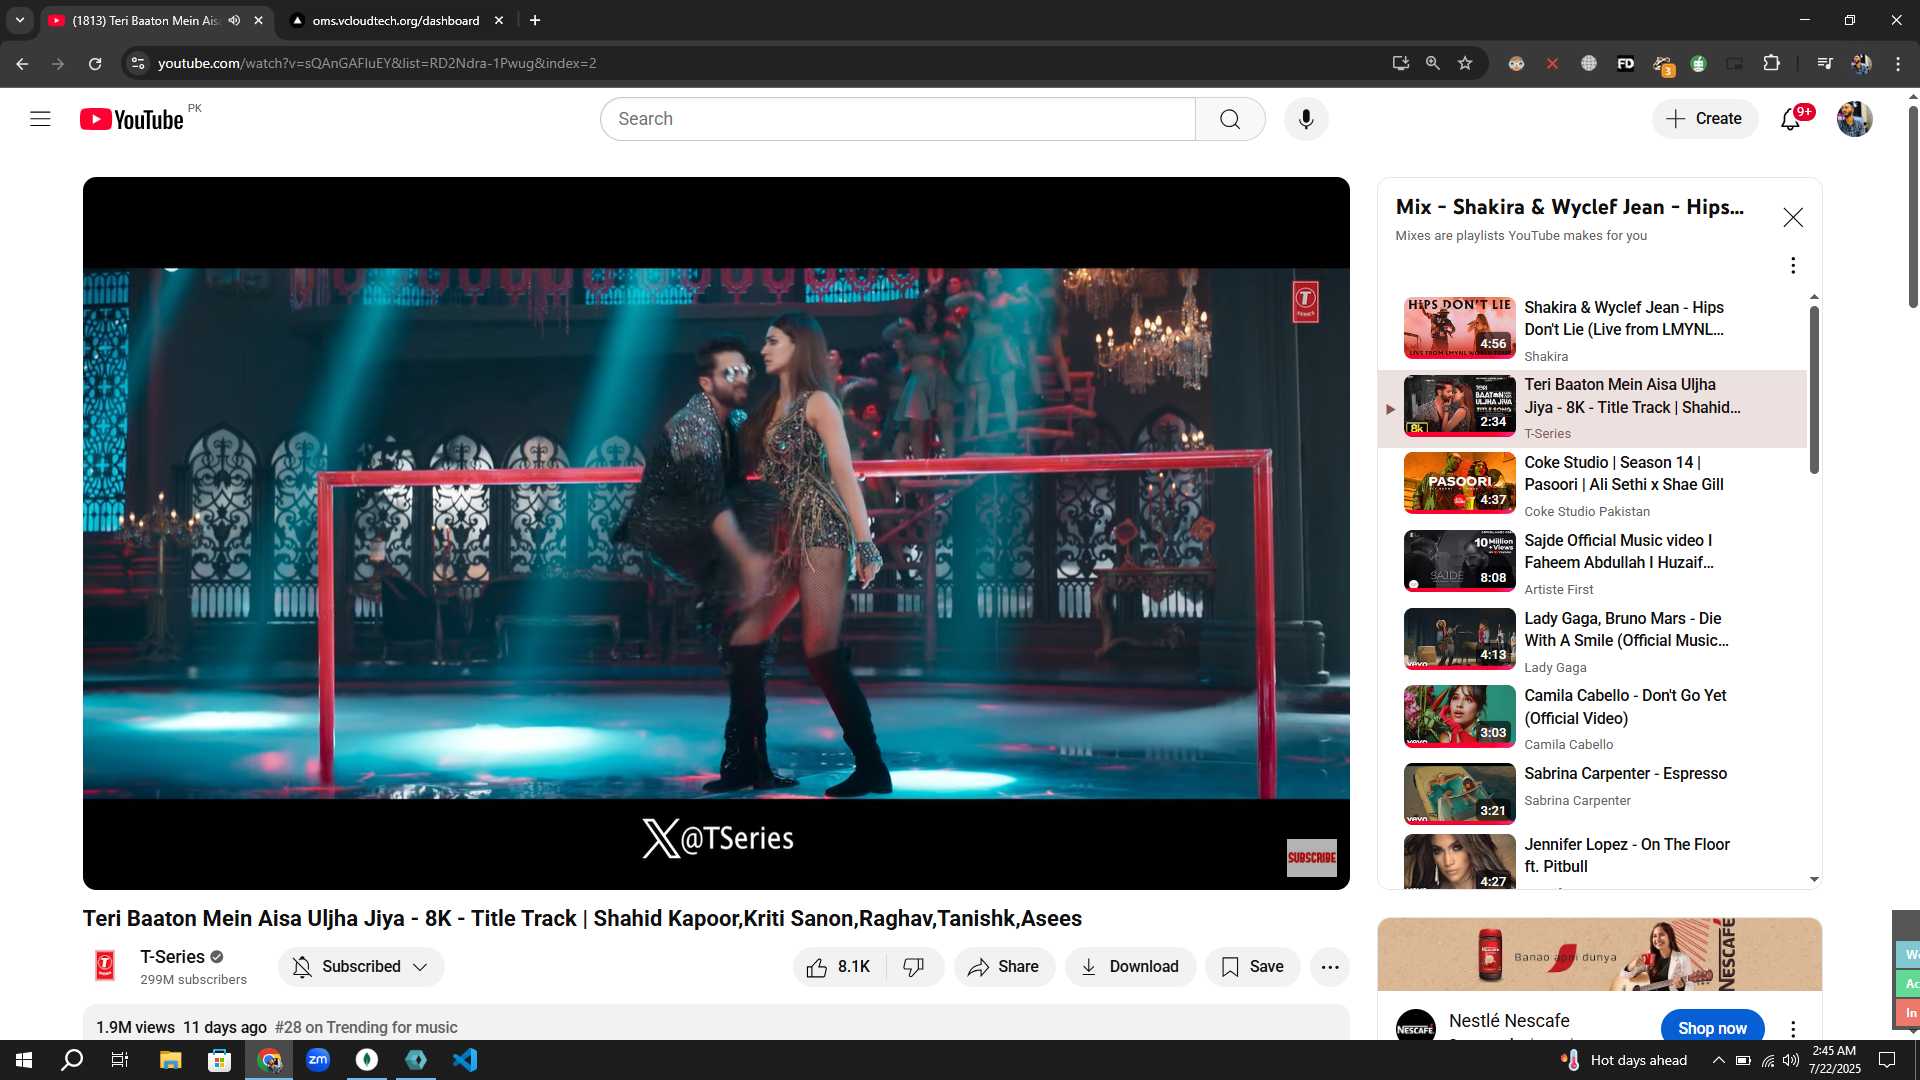Open Nescafe ad three-dot options
Viewport: 1920px width, 1080px height.
pos(1793,1029)
